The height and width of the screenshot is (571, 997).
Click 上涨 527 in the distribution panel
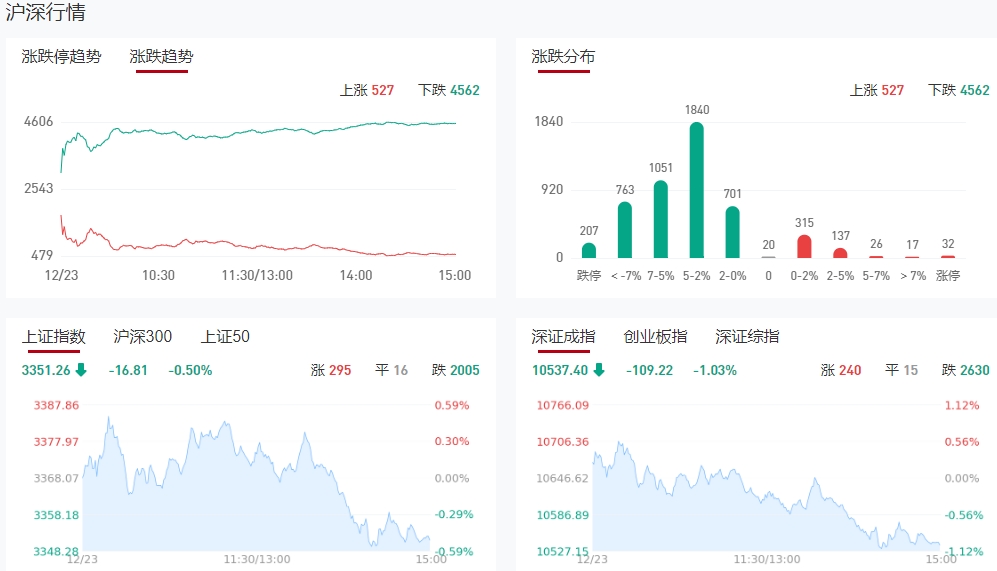(x=877, y=90)
